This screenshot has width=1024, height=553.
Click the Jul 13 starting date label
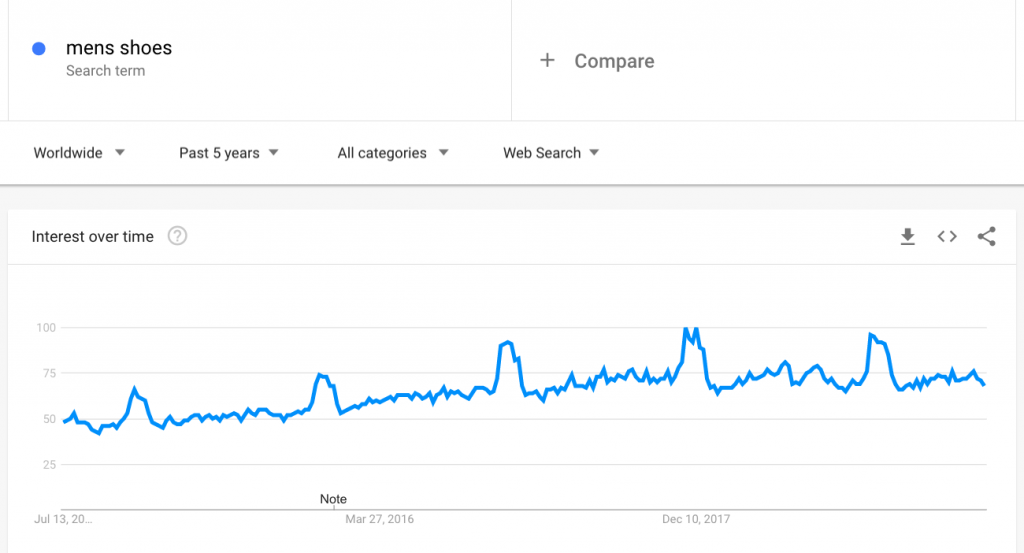point(63,519)
